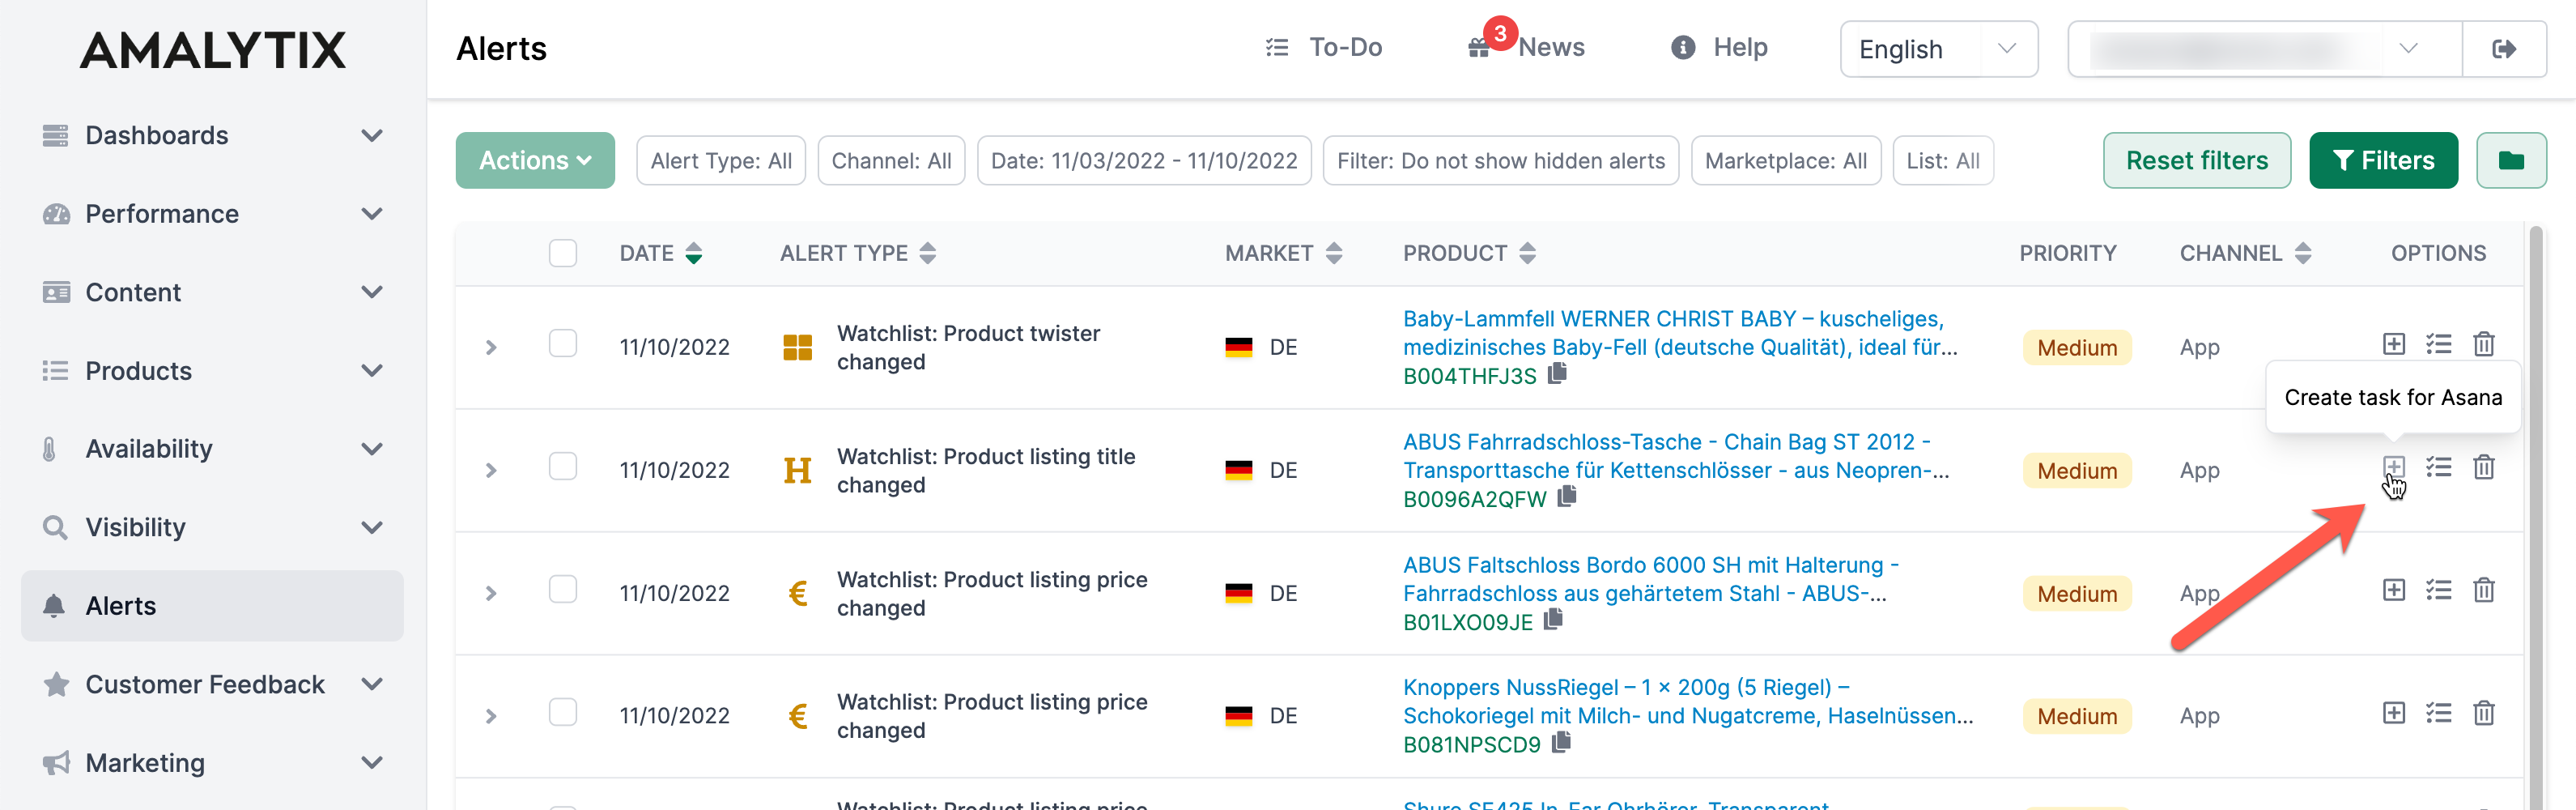Sort alerts by Market column
This screenshot has width=2576, height=810.
click(x=1334, y=254)
